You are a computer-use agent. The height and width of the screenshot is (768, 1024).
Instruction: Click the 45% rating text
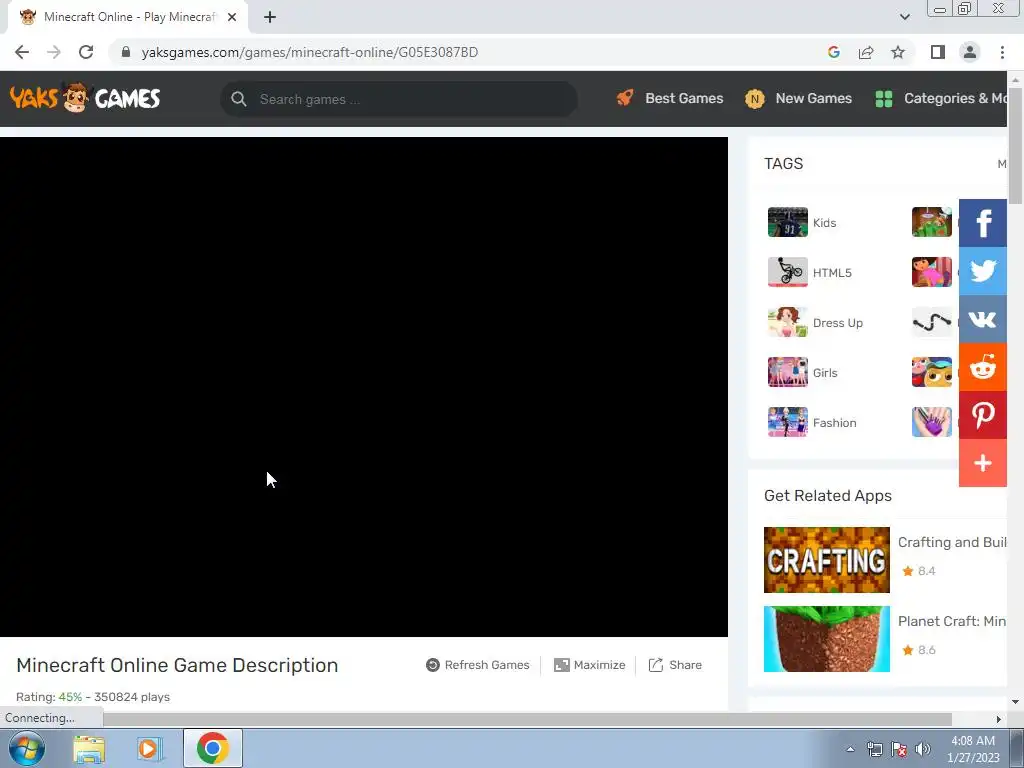point(71,697)
